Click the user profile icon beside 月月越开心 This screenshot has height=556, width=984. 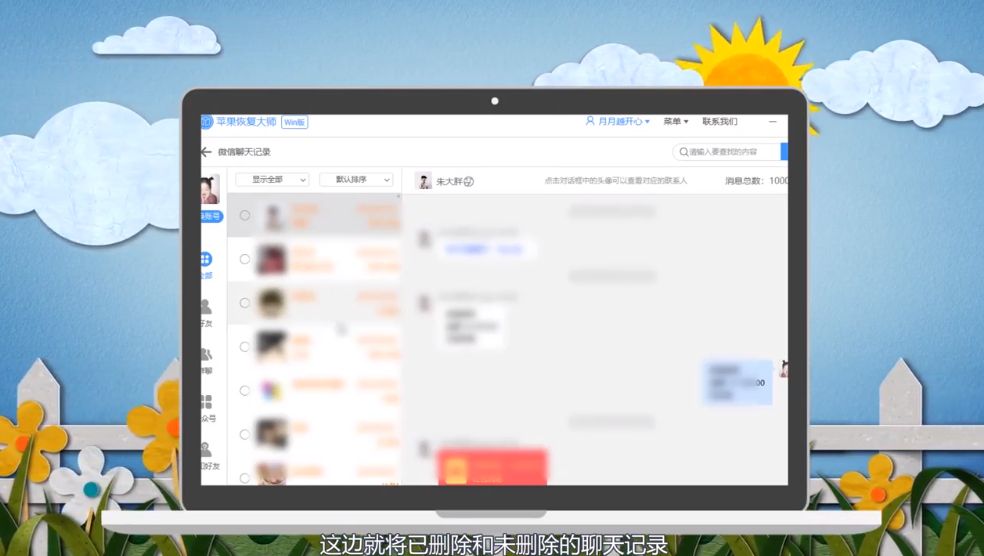point(590,120)
